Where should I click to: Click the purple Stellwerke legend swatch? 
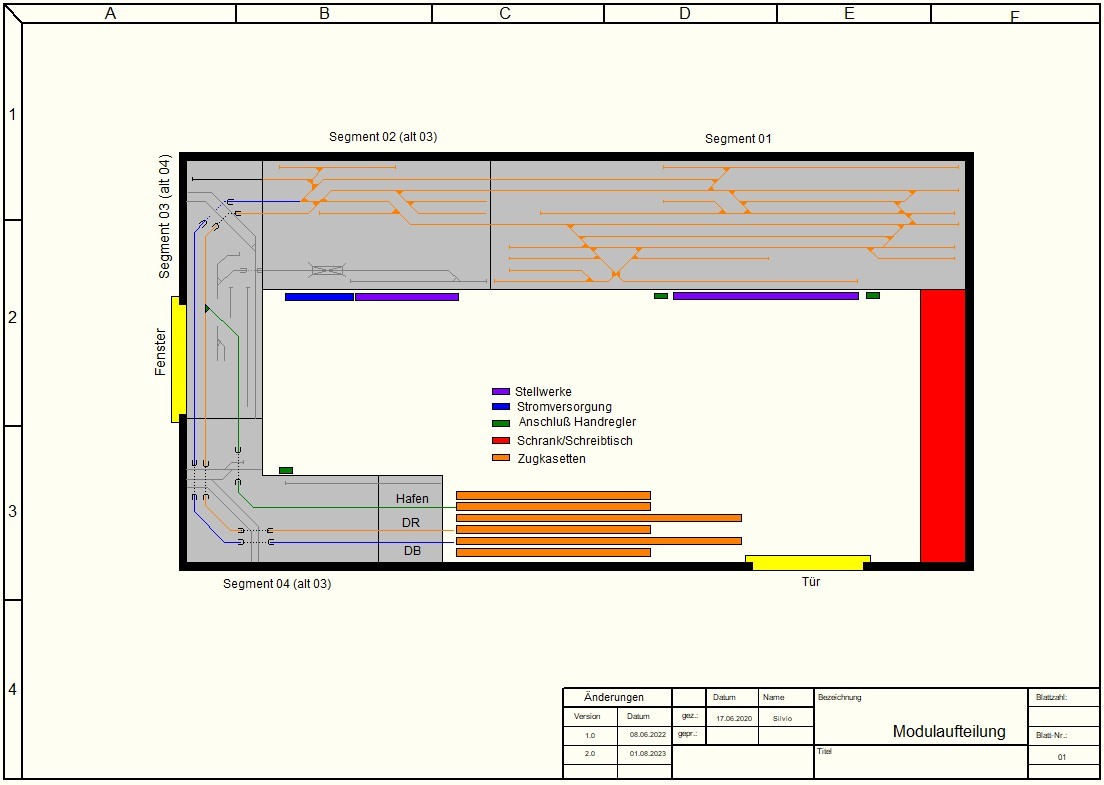point(501,392)
